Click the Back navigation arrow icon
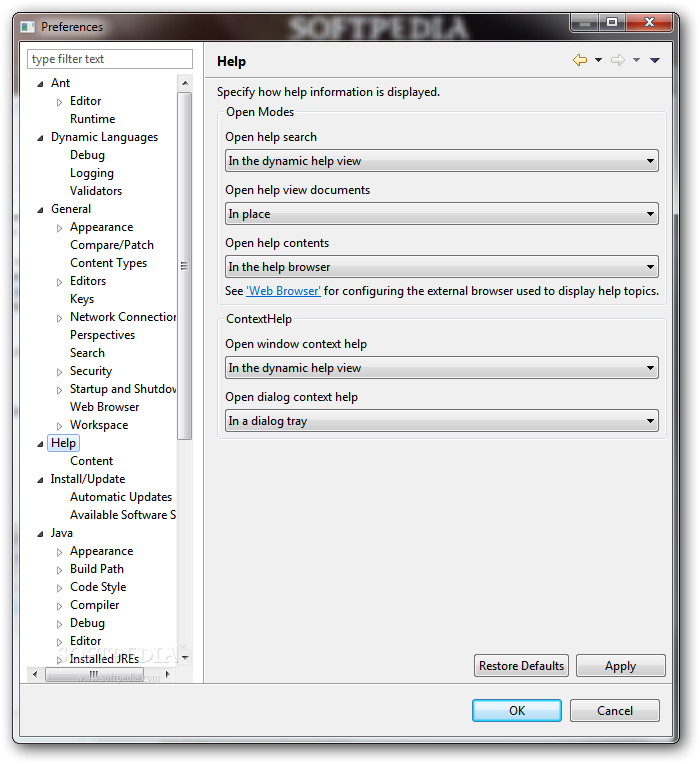The width and height of the screenshot is (700, 764). (580, 60)
